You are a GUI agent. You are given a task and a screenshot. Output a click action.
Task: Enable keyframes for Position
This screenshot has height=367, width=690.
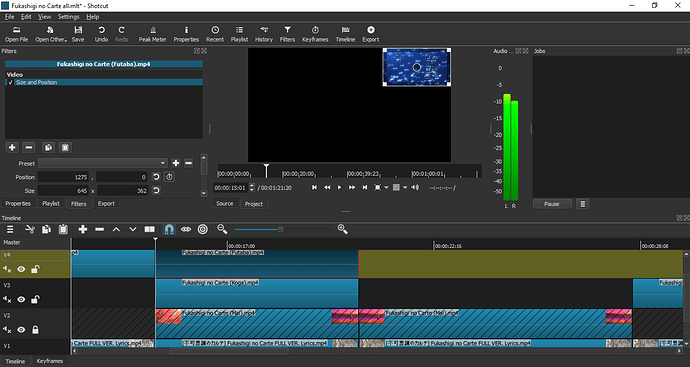pos(169,177)
